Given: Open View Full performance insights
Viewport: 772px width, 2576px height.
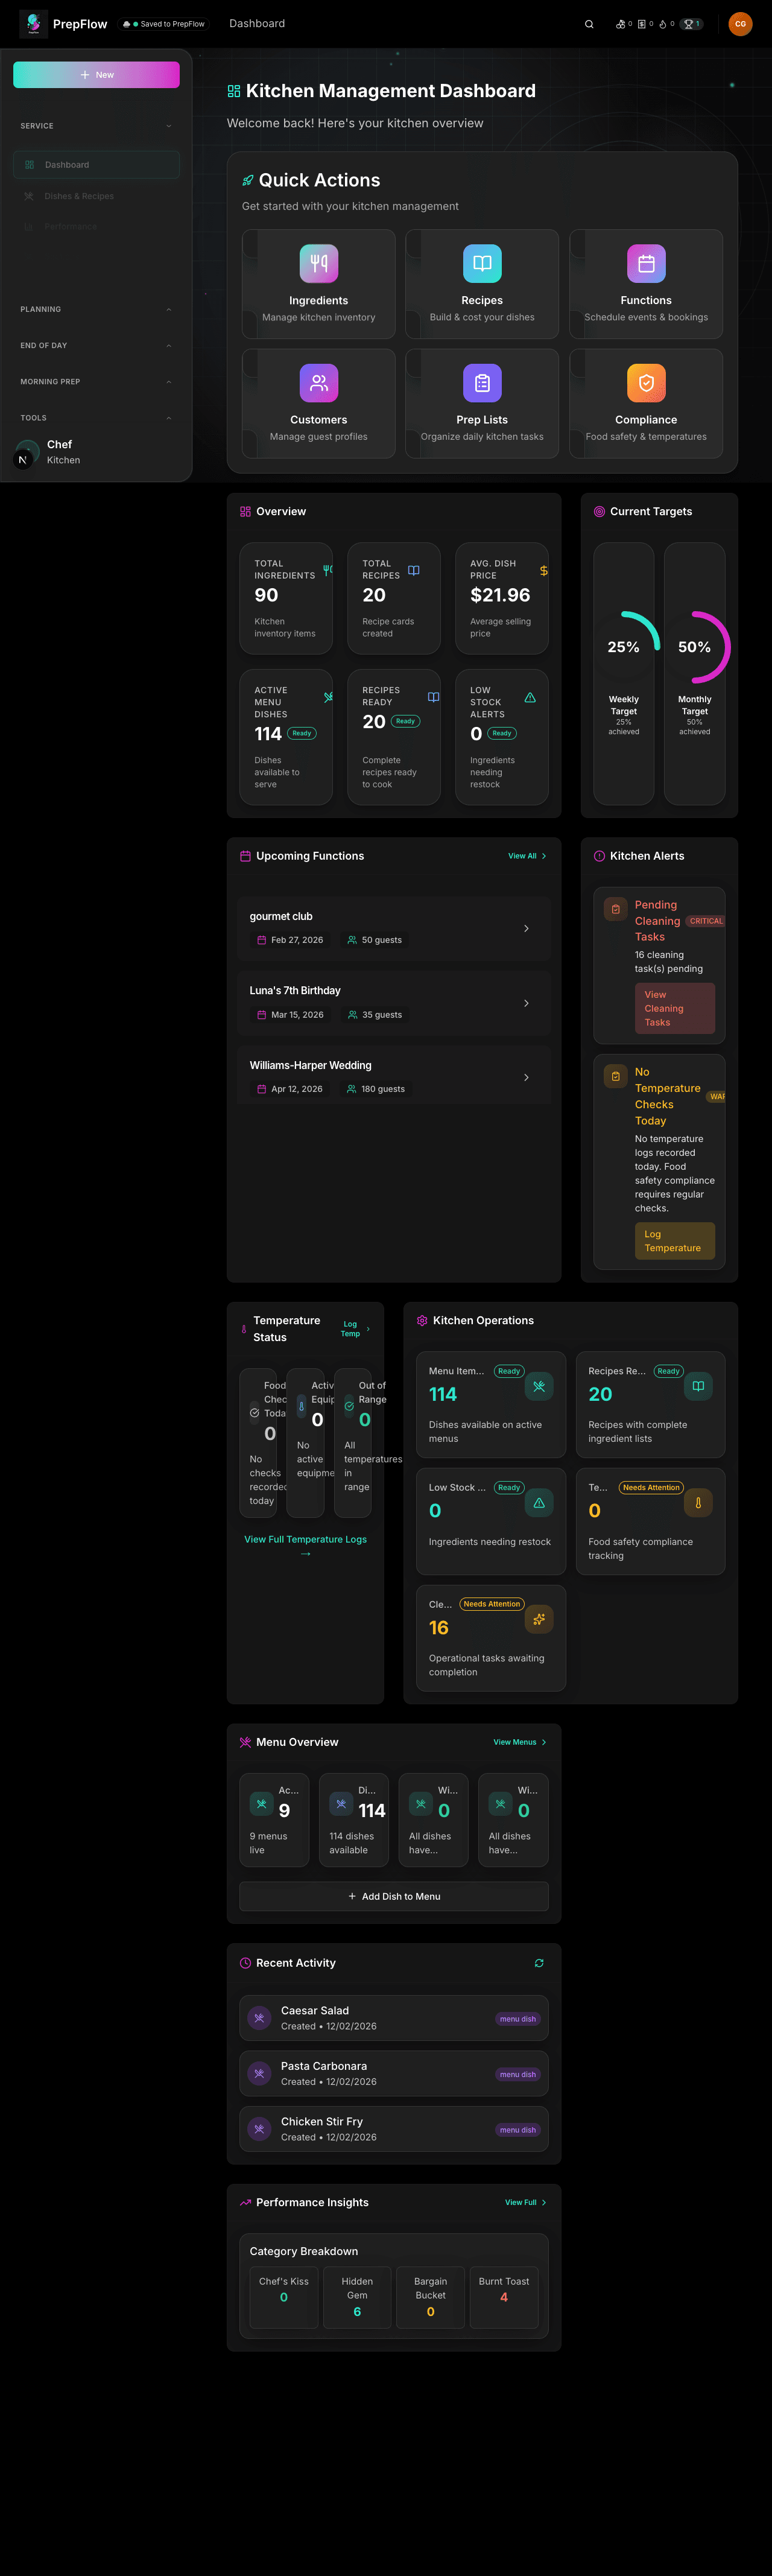Looking at the screenshot, I should pyautogui.click(x=526, y=2202).
